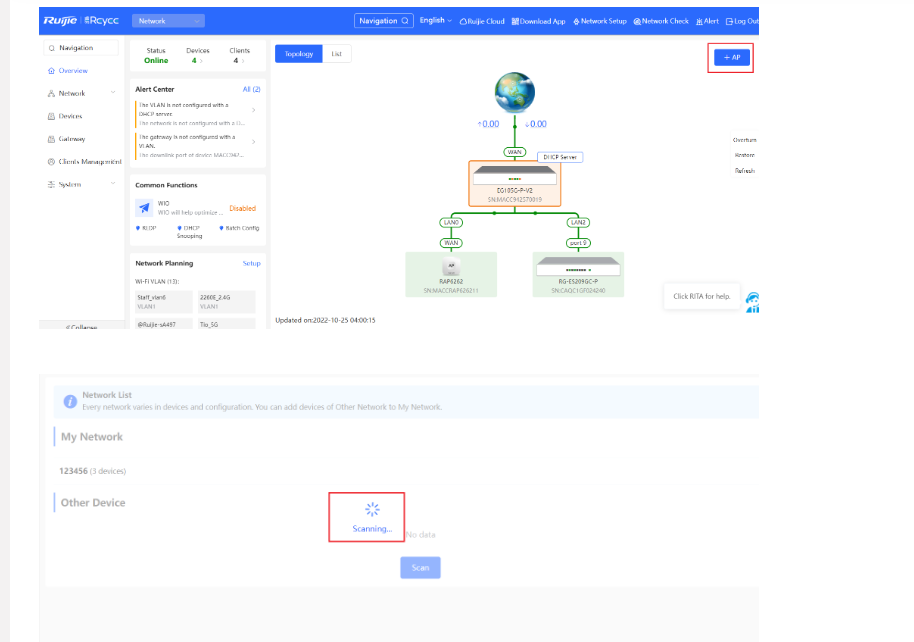Viewport: 914px width, 642px height.
Task: Open Batch Config common function
Action: coord(239,228)
